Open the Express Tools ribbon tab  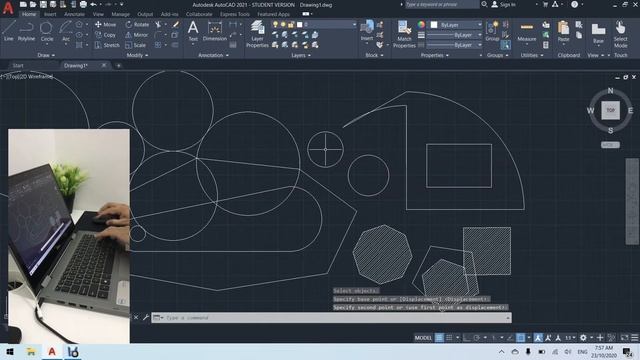(235, 14)
